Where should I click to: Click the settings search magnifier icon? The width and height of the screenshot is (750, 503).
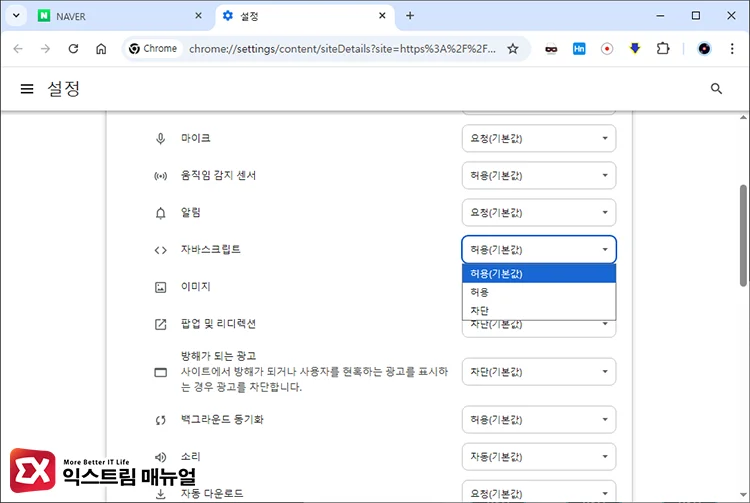point(716,88)
